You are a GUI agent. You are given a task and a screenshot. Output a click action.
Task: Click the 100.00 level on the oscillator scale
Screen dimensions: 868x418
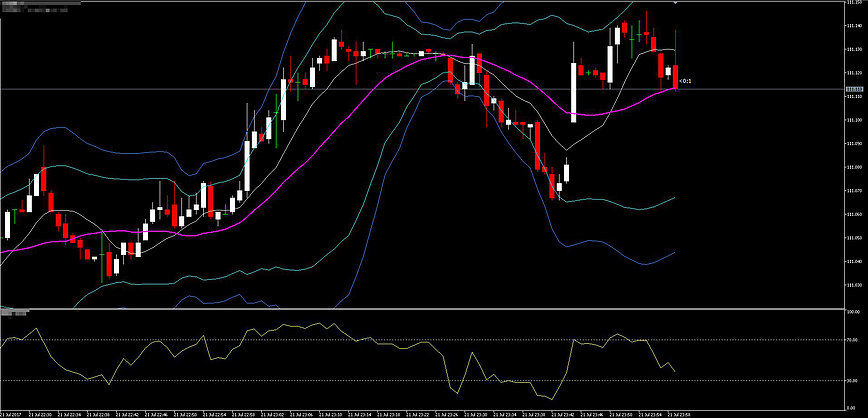(x=854, y=312)
